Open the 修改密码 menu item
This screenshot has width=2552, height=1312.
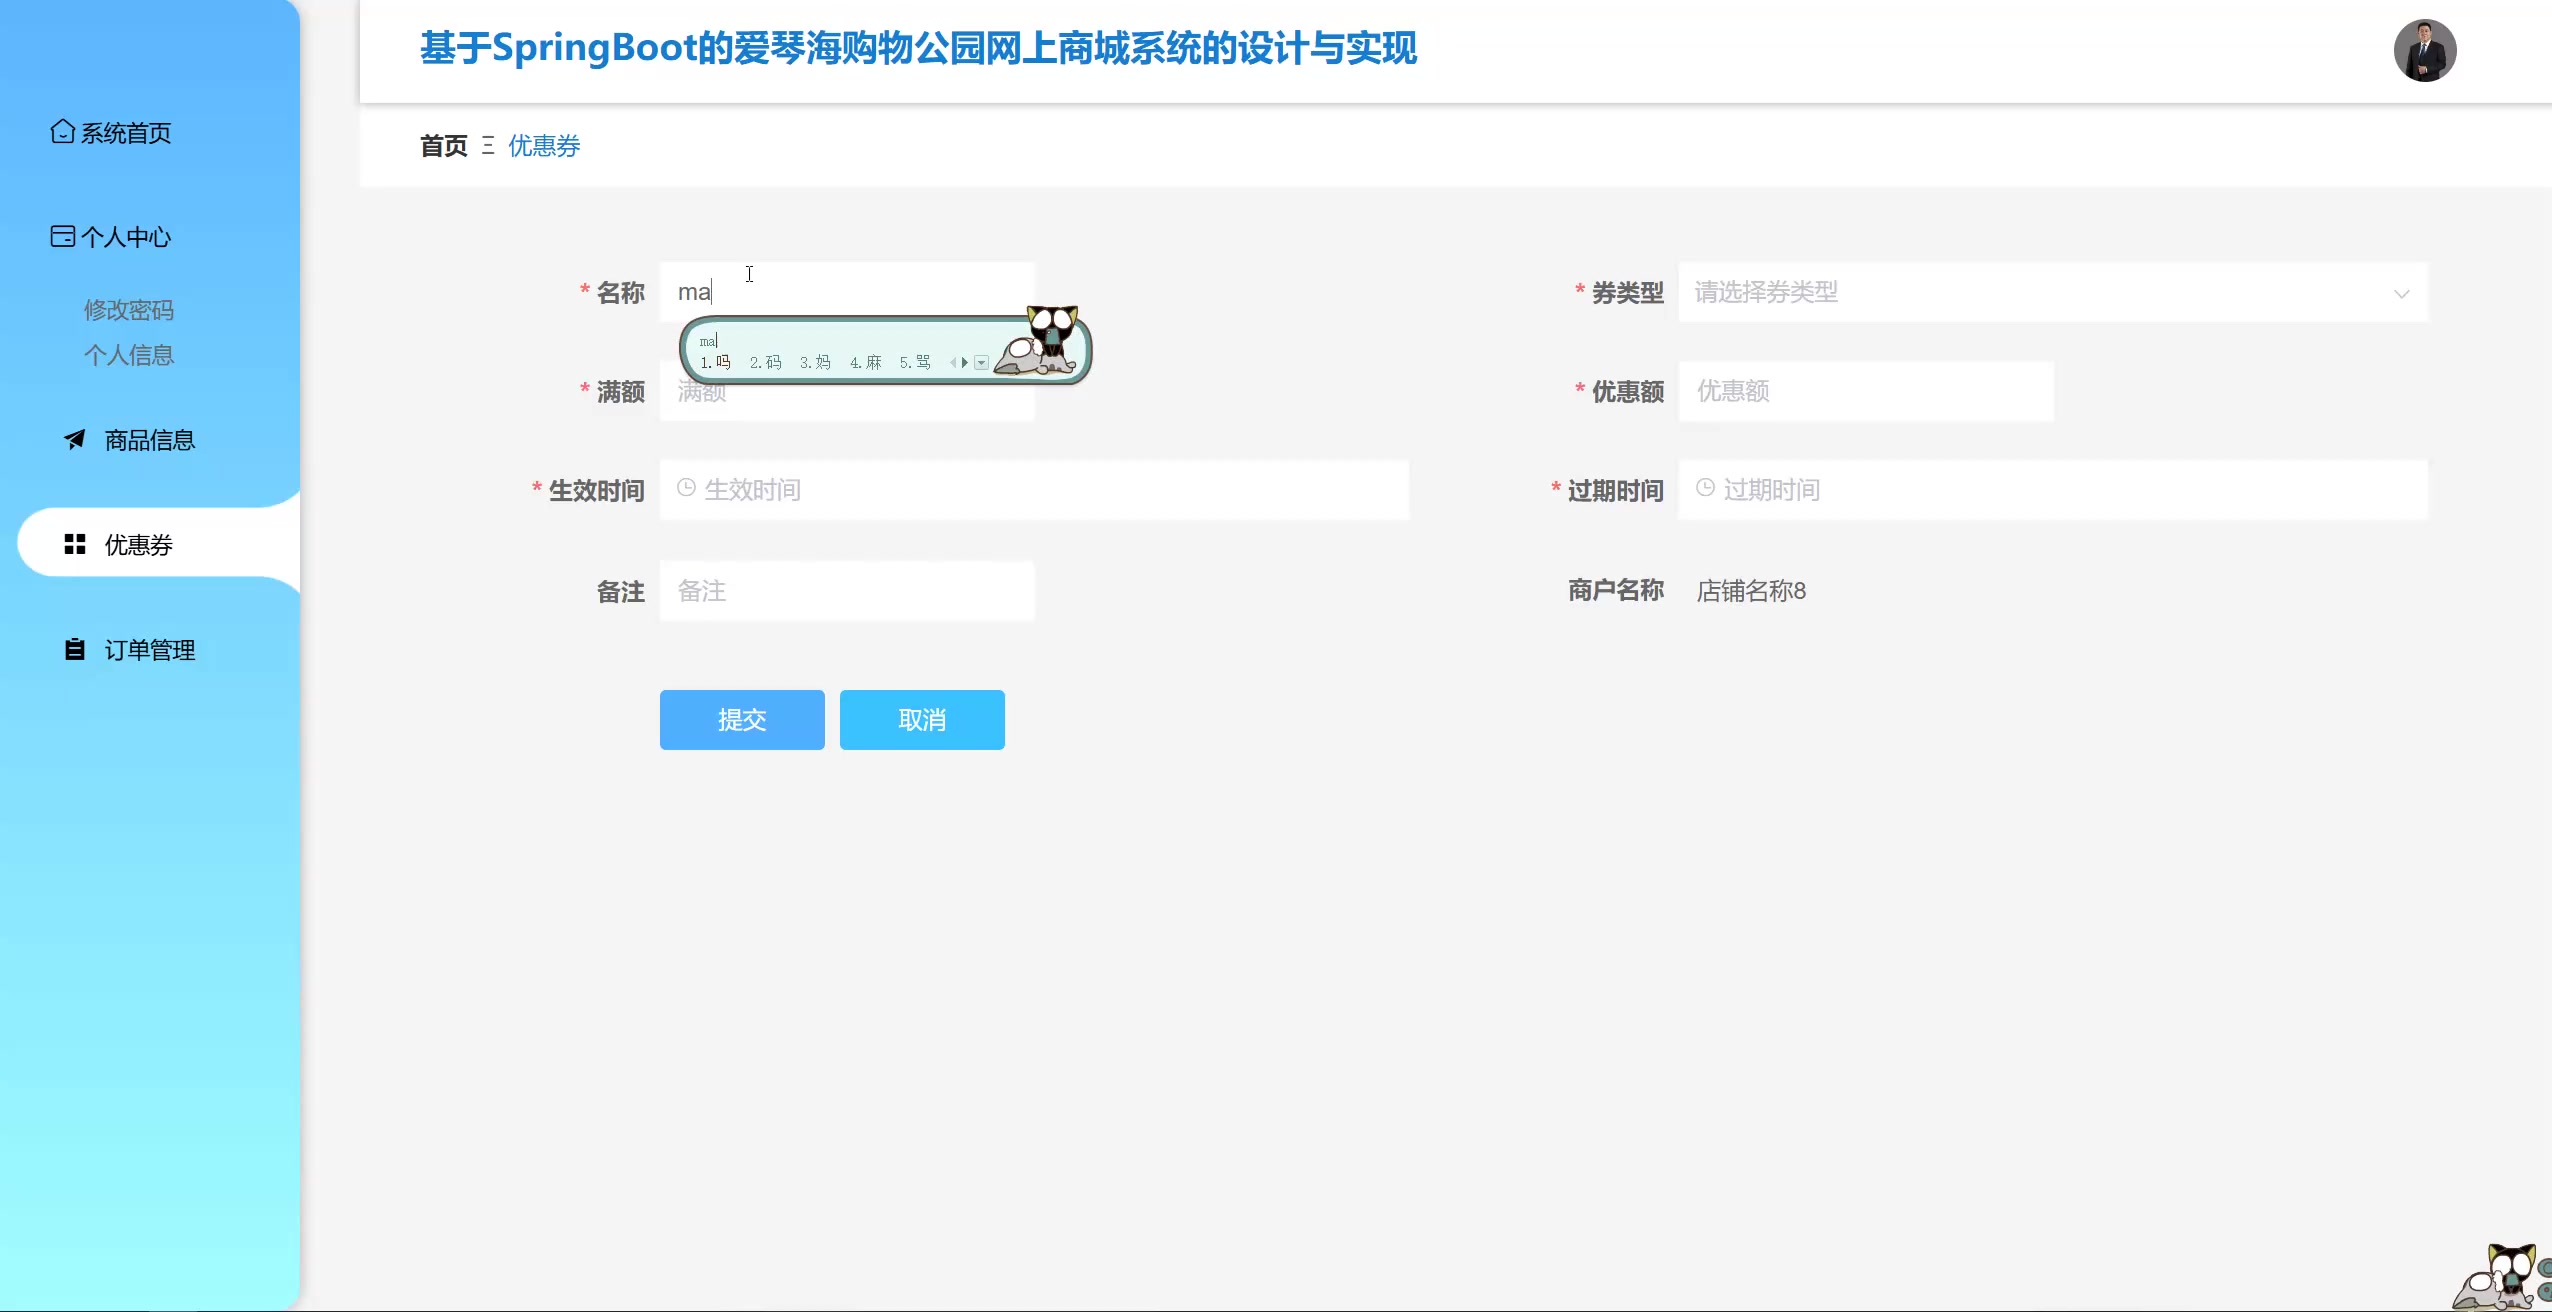pos(129,309)
